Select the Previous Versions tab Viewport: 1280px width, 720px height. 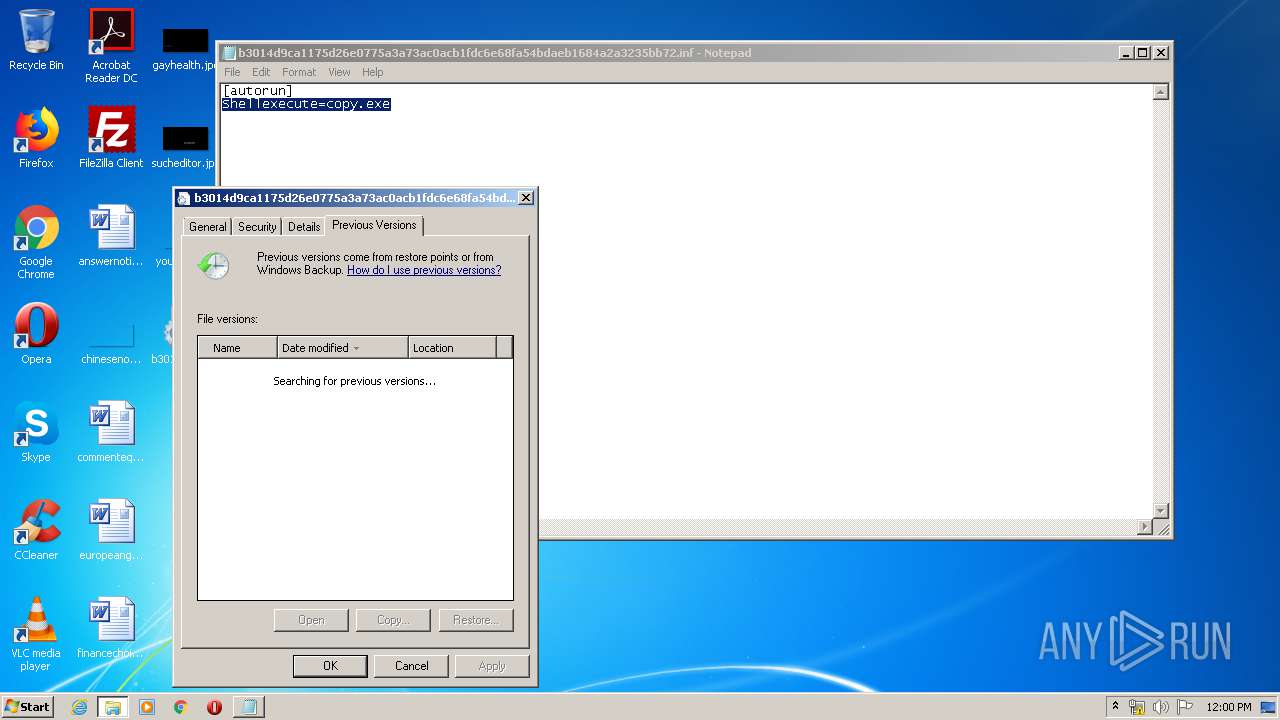coord(374,225)
